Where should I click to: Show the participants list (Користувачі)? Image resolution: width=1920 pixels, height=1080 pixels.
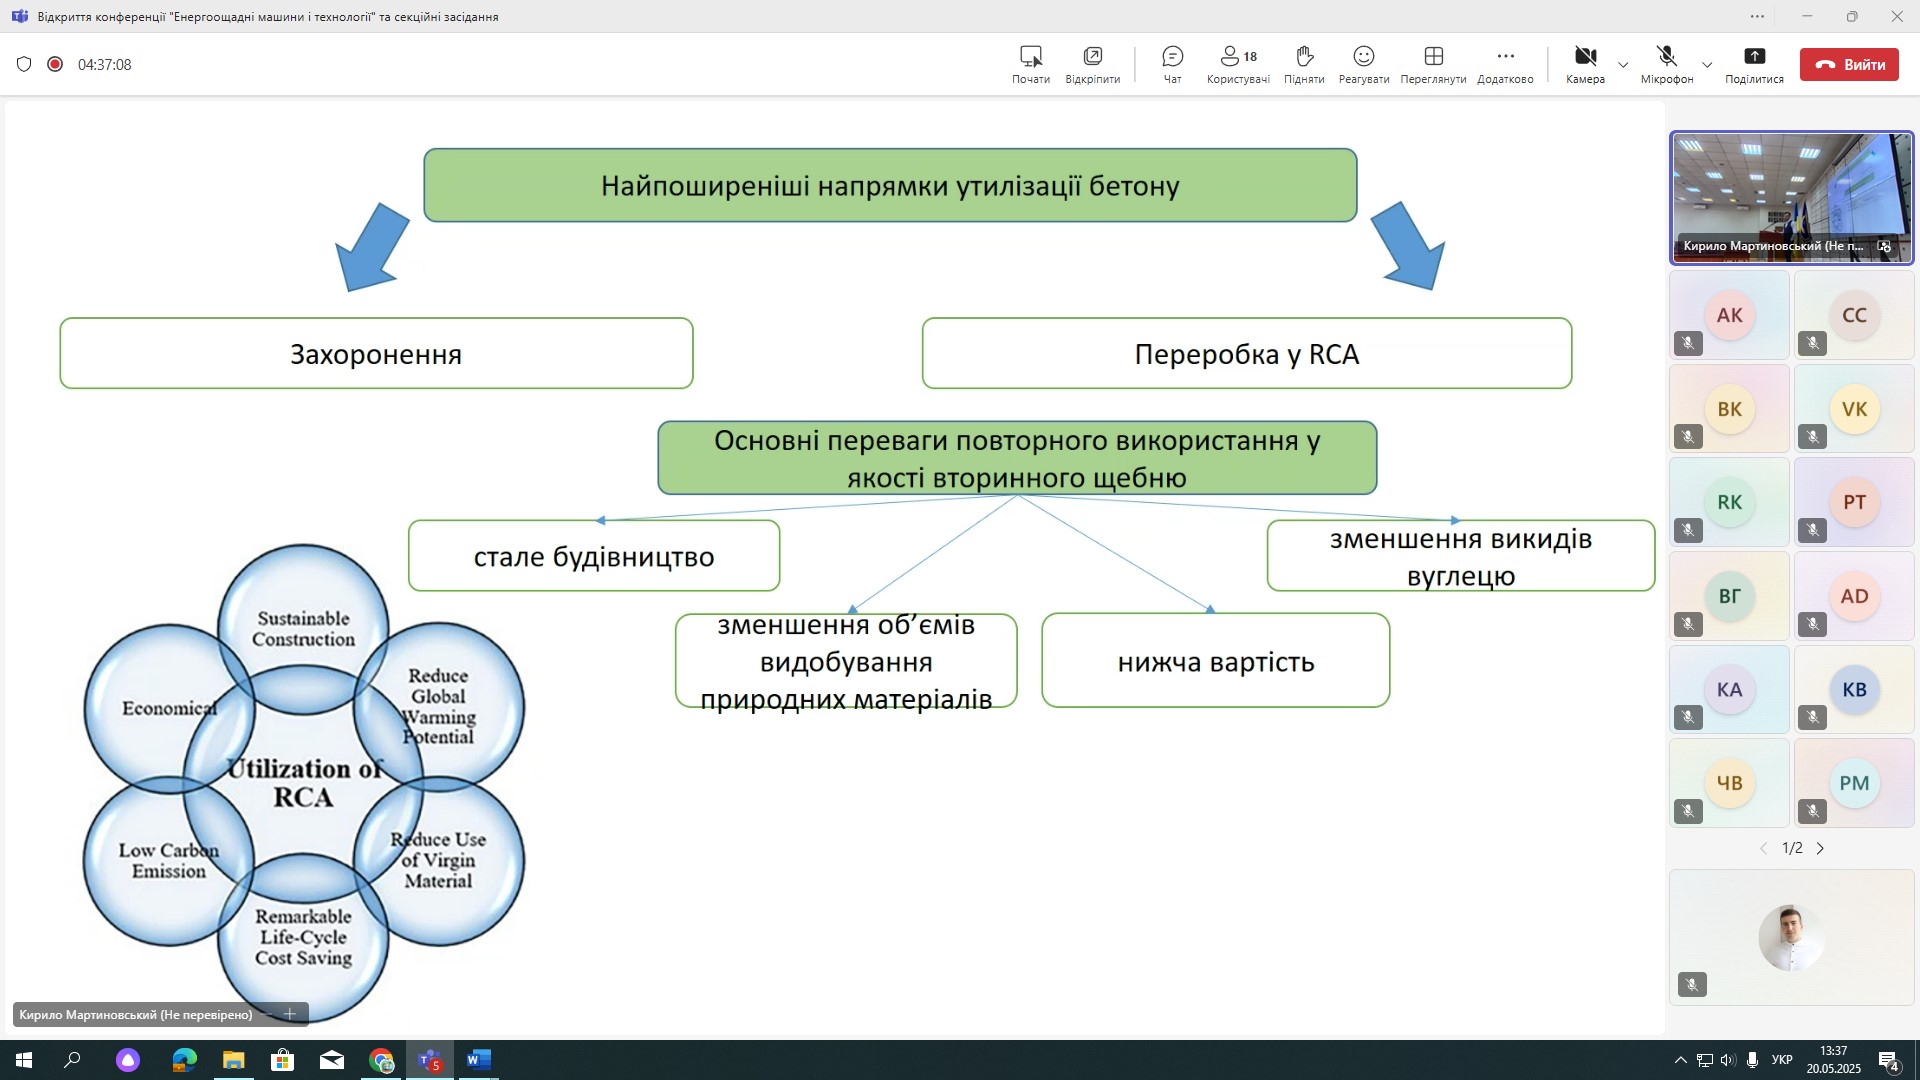[1238, 57]
